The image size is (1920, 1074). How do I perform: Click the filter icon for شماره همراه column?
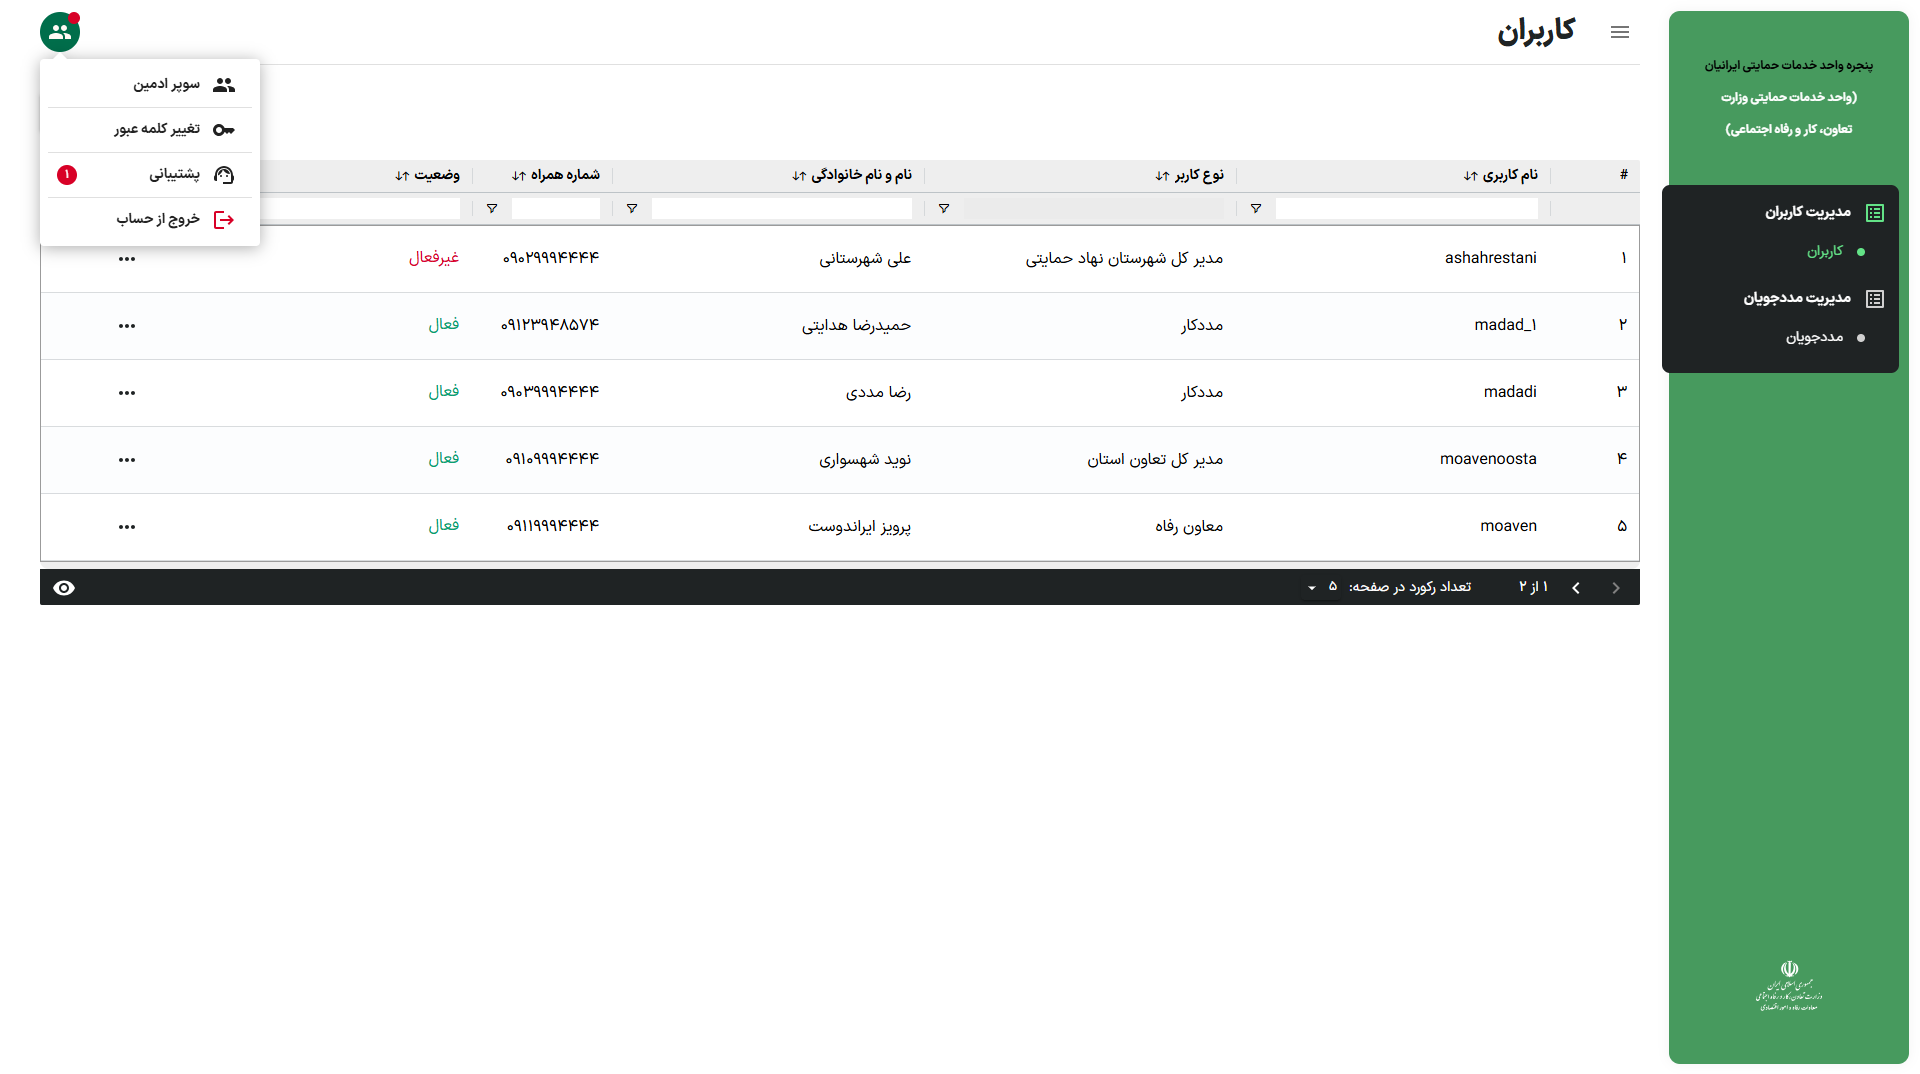(492, 209)
